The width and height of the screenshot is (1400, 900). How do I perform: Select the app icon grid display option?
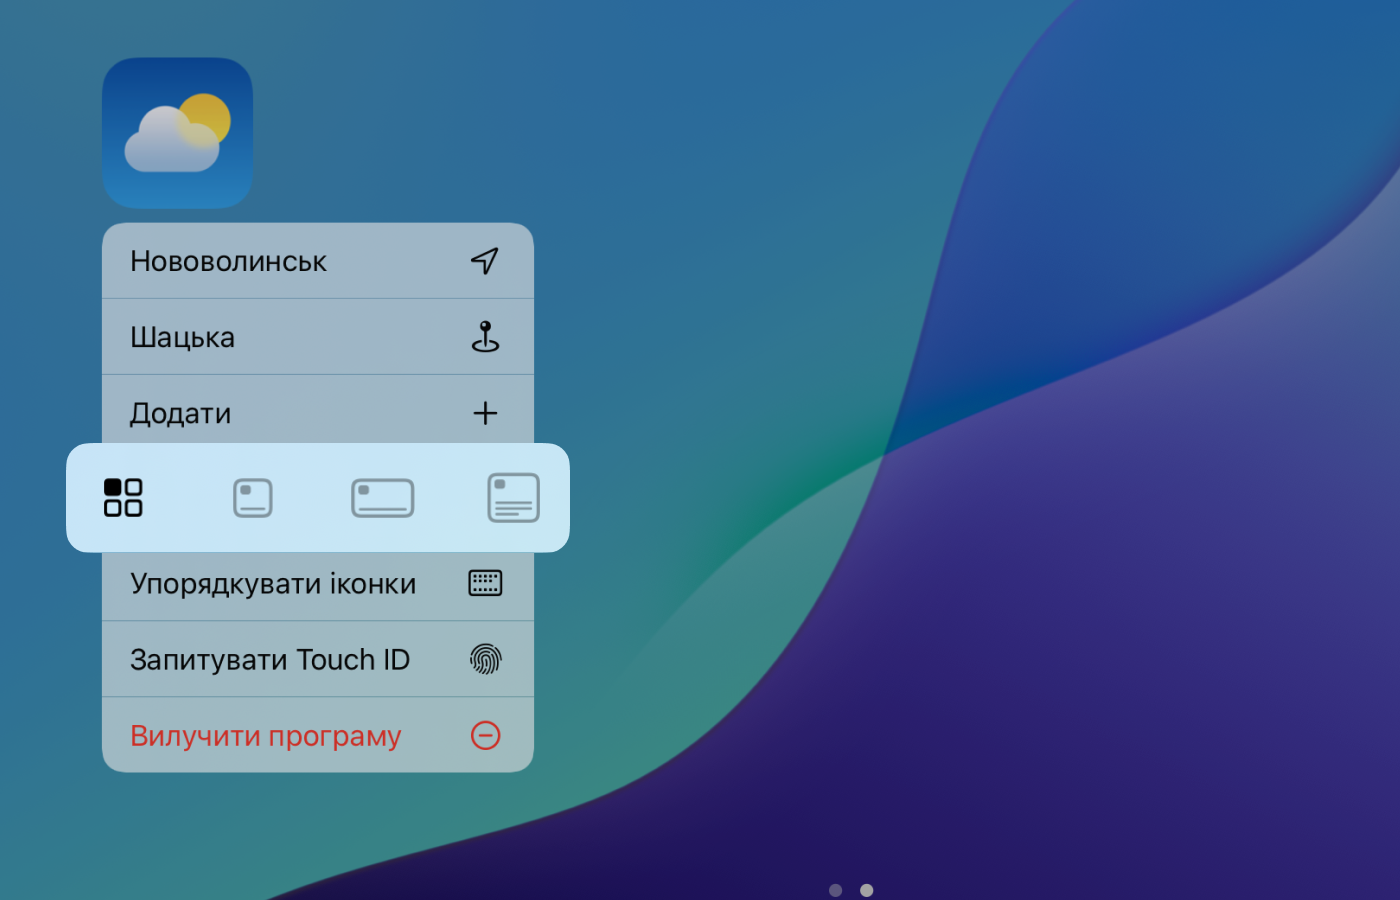click(123, 497)
